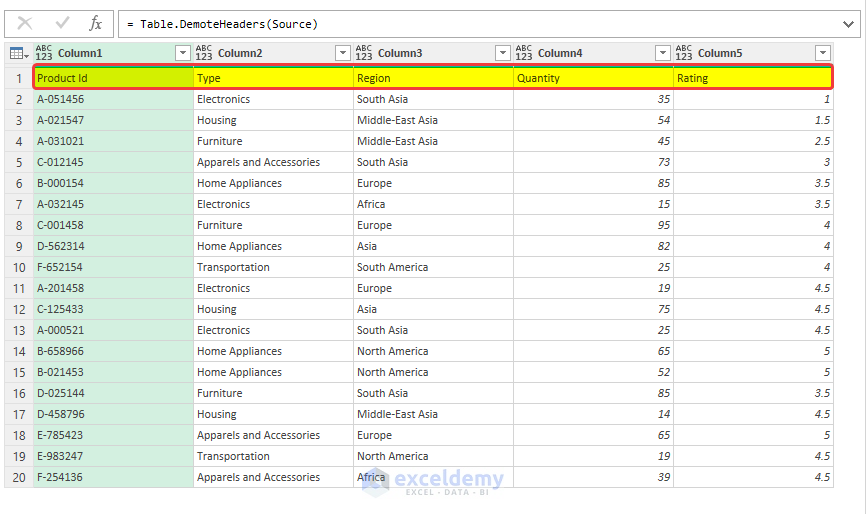866x514 pixels.
Task: Select cell C-125433
Action: pyautogui.click(x=113, y=309)
